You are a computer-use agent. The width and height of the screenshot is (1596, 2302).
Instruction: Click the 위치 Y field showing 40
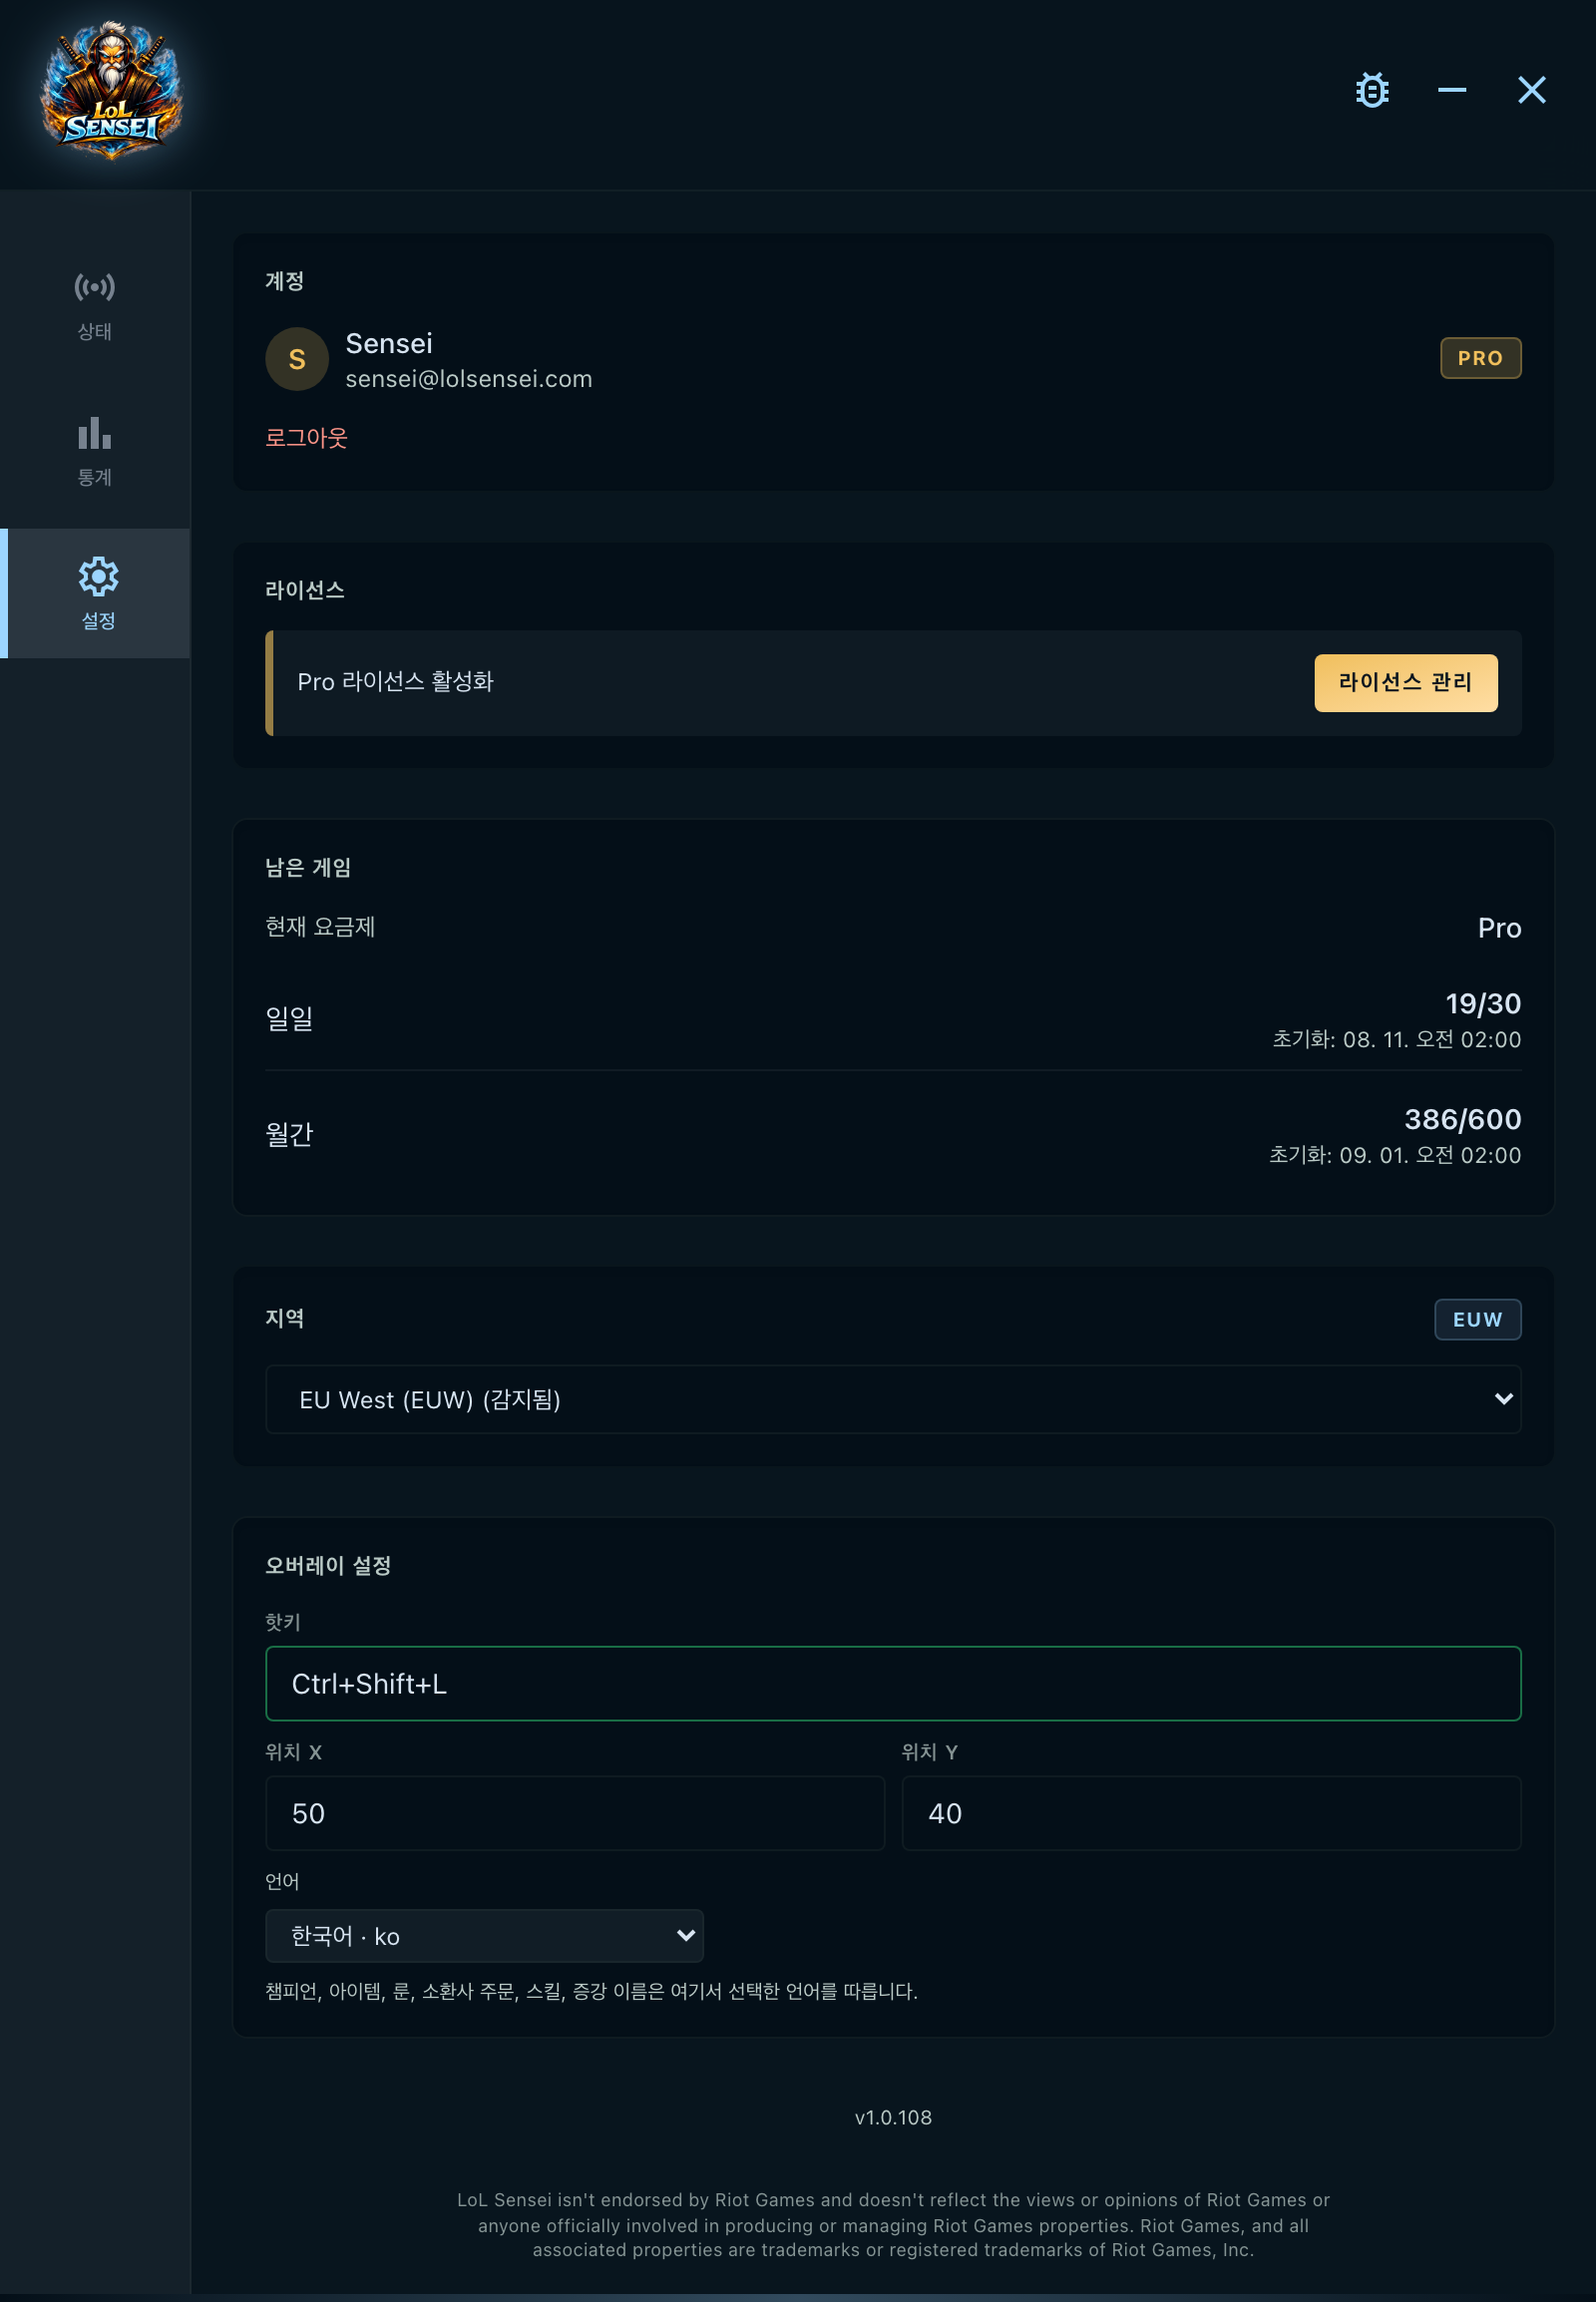pos(1211,1813)
